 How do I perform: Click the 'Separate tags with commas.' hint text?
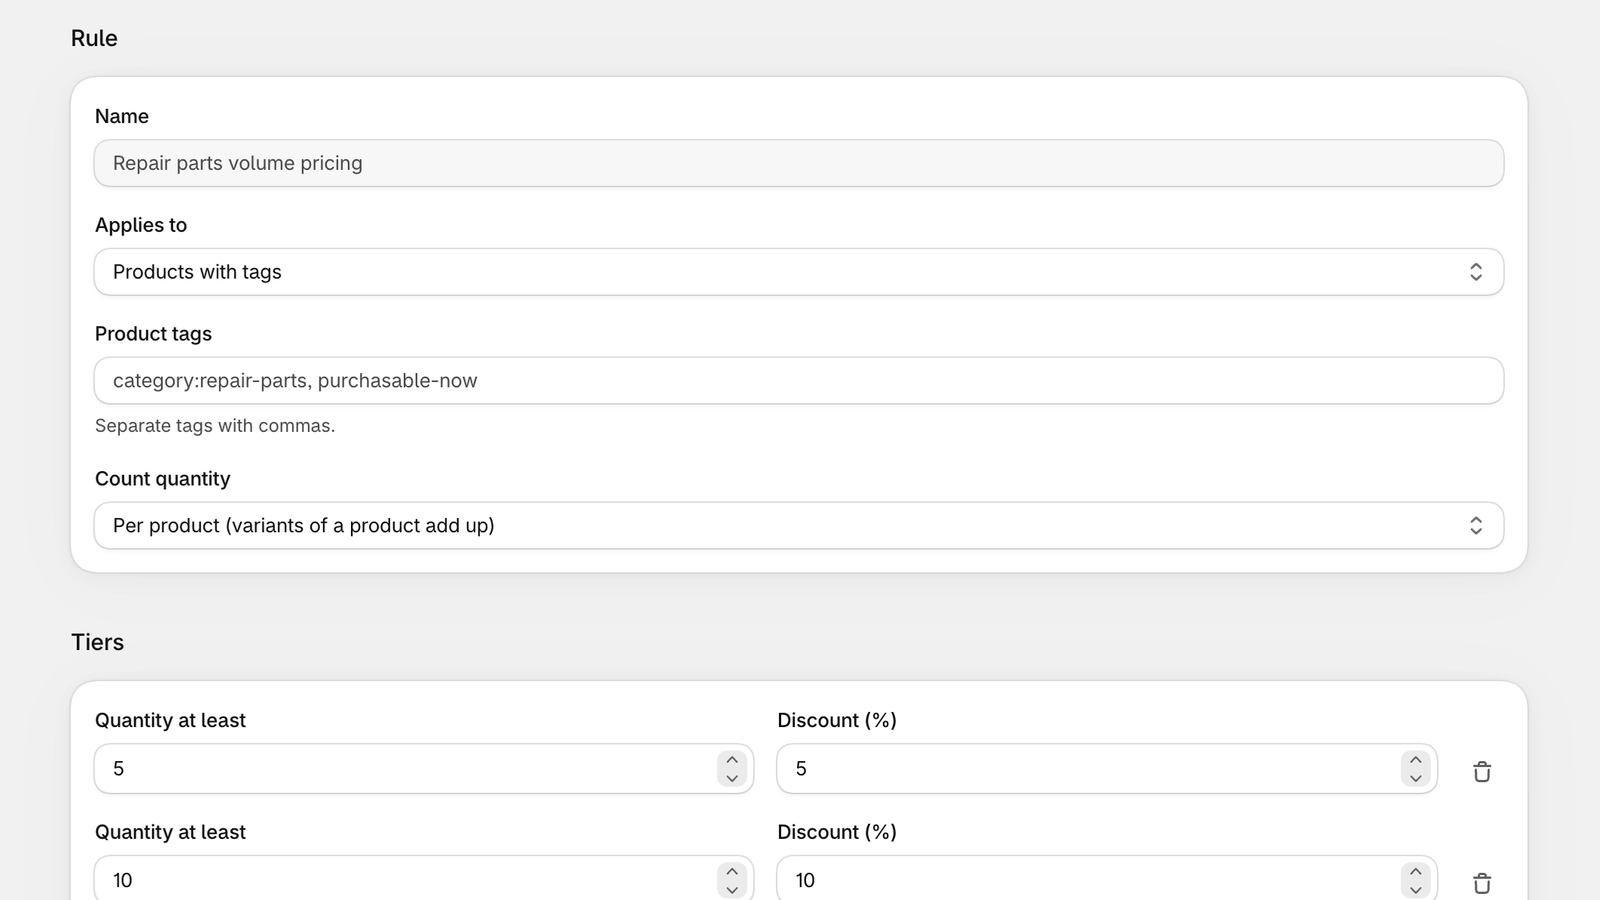[215, 426]
